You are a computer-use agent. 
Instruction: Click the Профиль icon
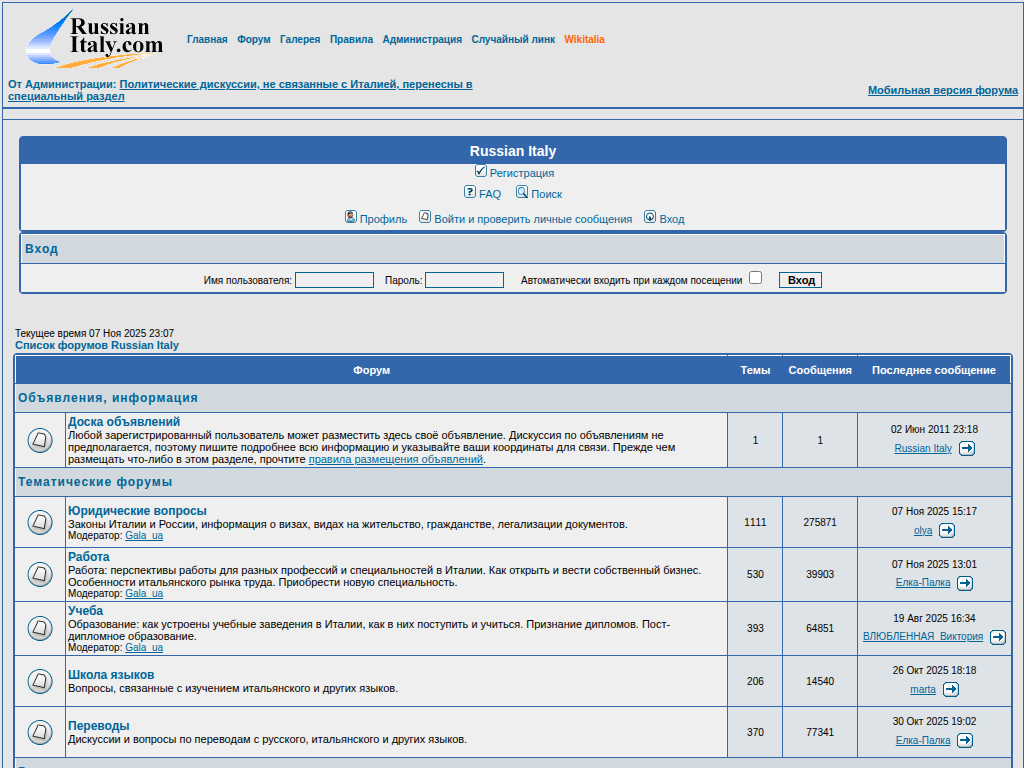point(351,217)
